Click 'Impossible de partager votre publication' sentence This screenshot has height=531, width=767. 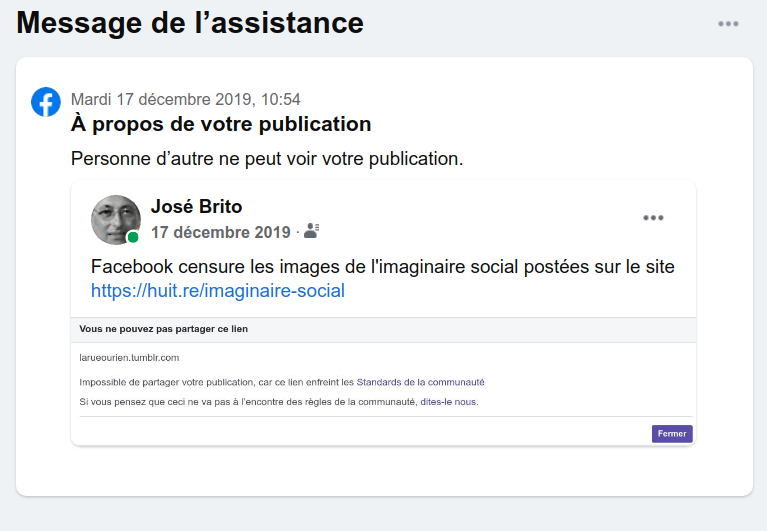pos(282,382)
